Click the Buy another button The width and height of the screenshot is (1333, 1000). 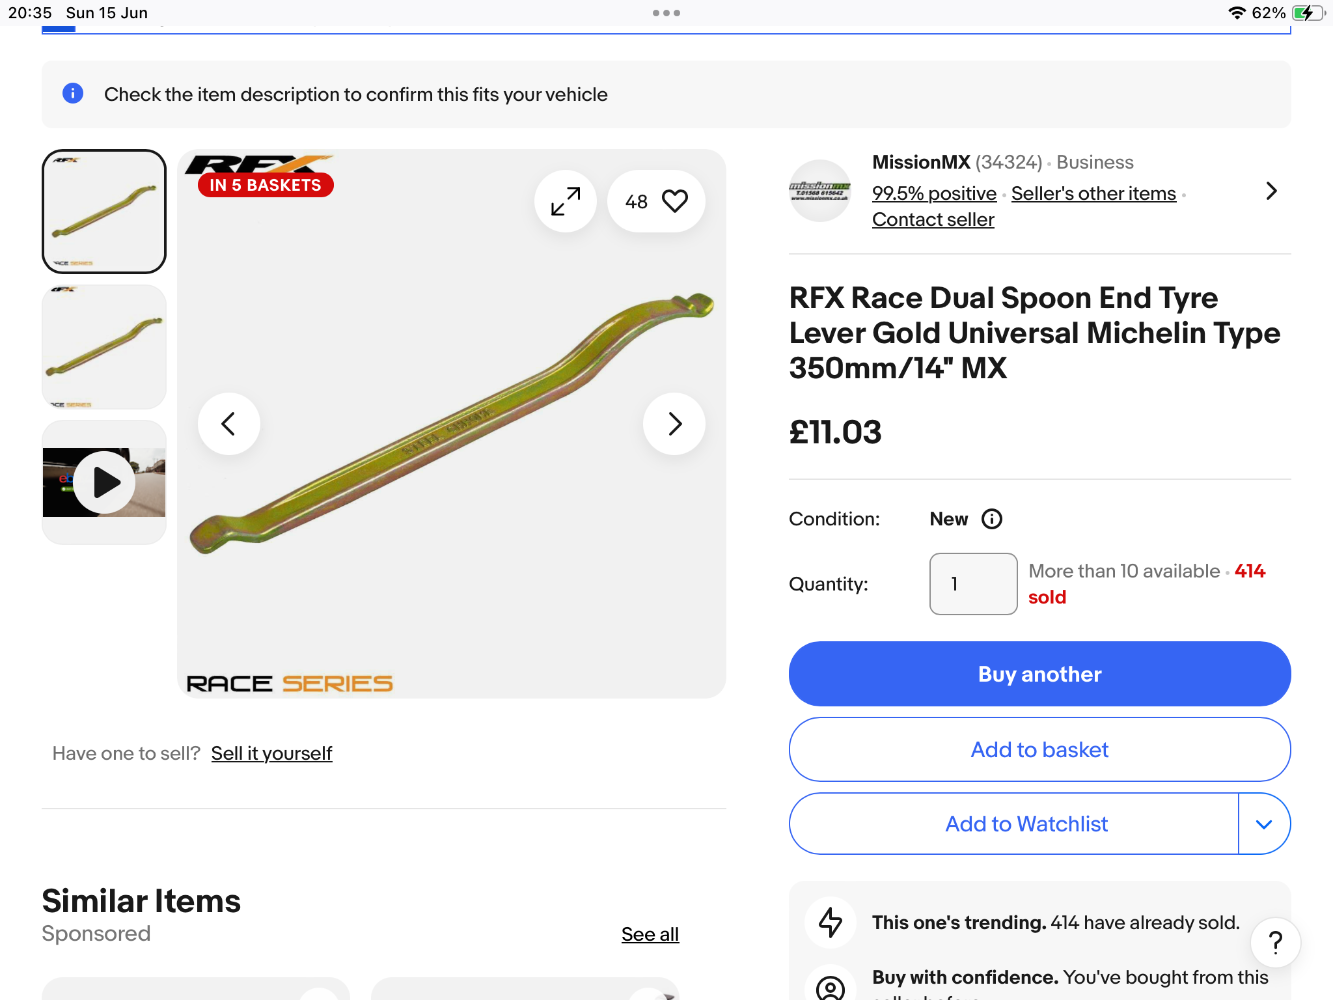point(1039,674)
